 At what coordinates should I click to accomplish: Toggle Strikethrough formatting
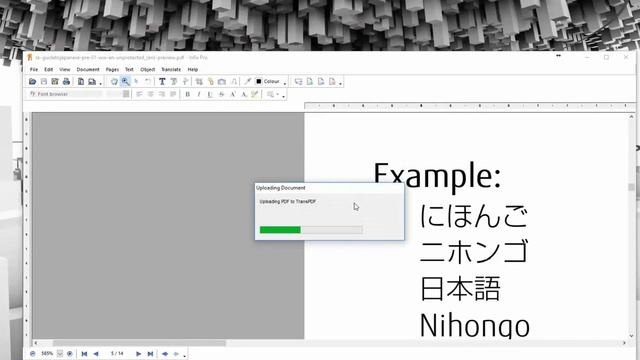click(221, 94)
